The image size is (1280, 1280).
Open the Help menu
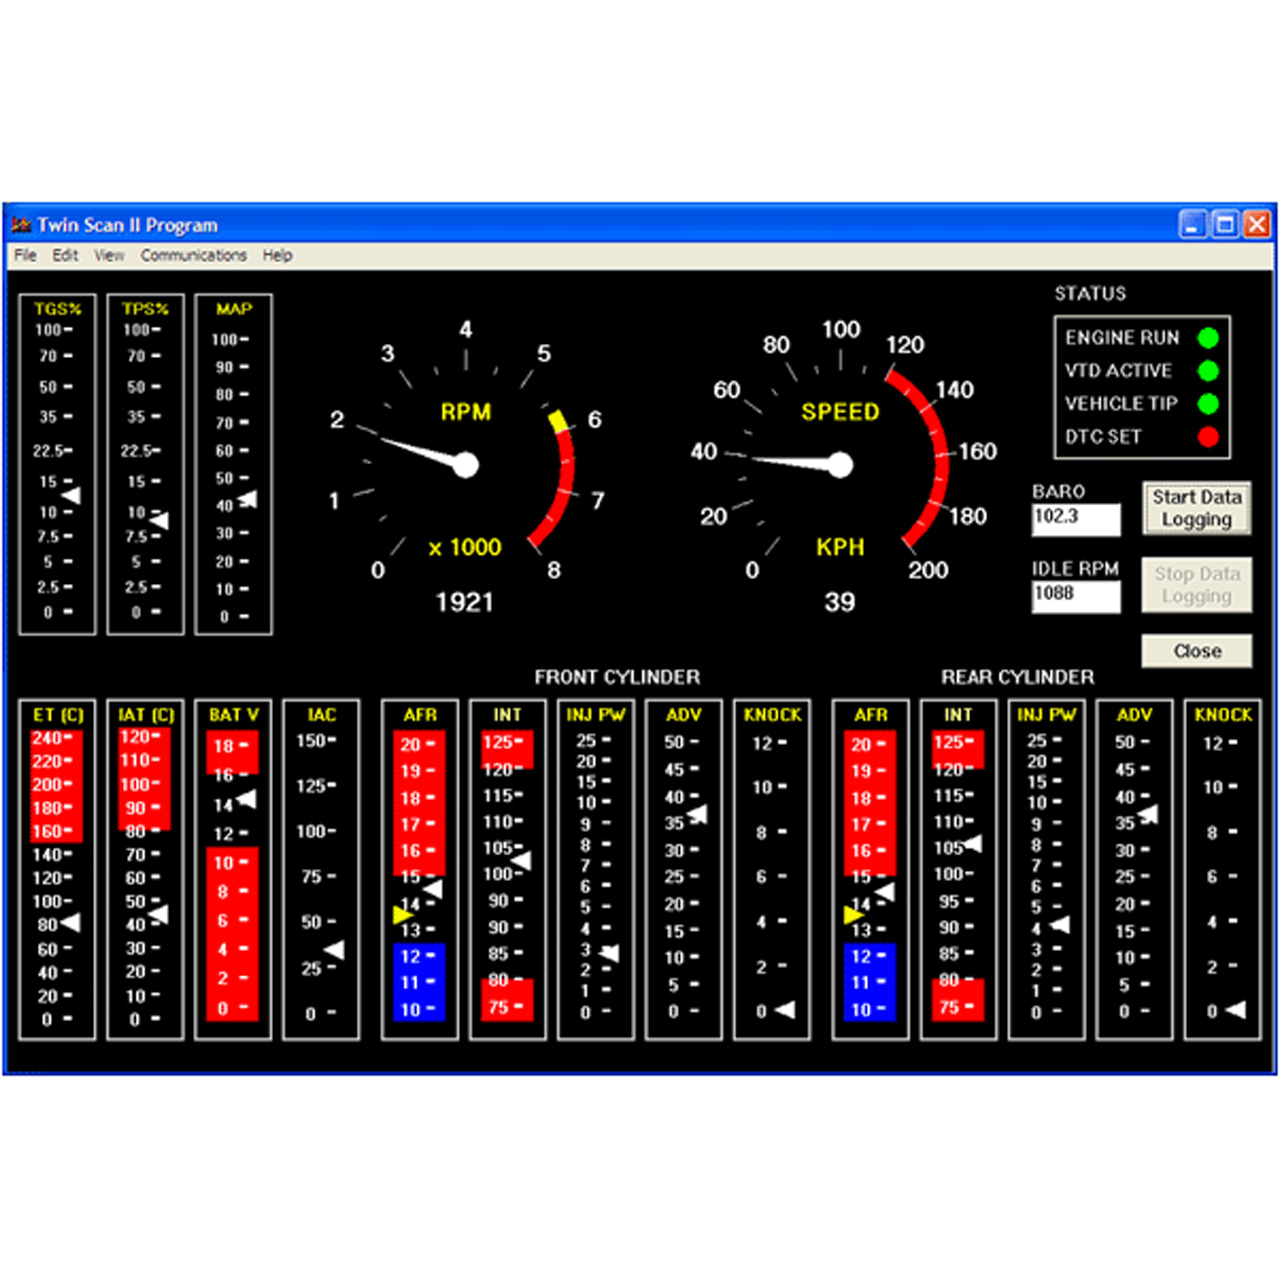tap(277, 256)
